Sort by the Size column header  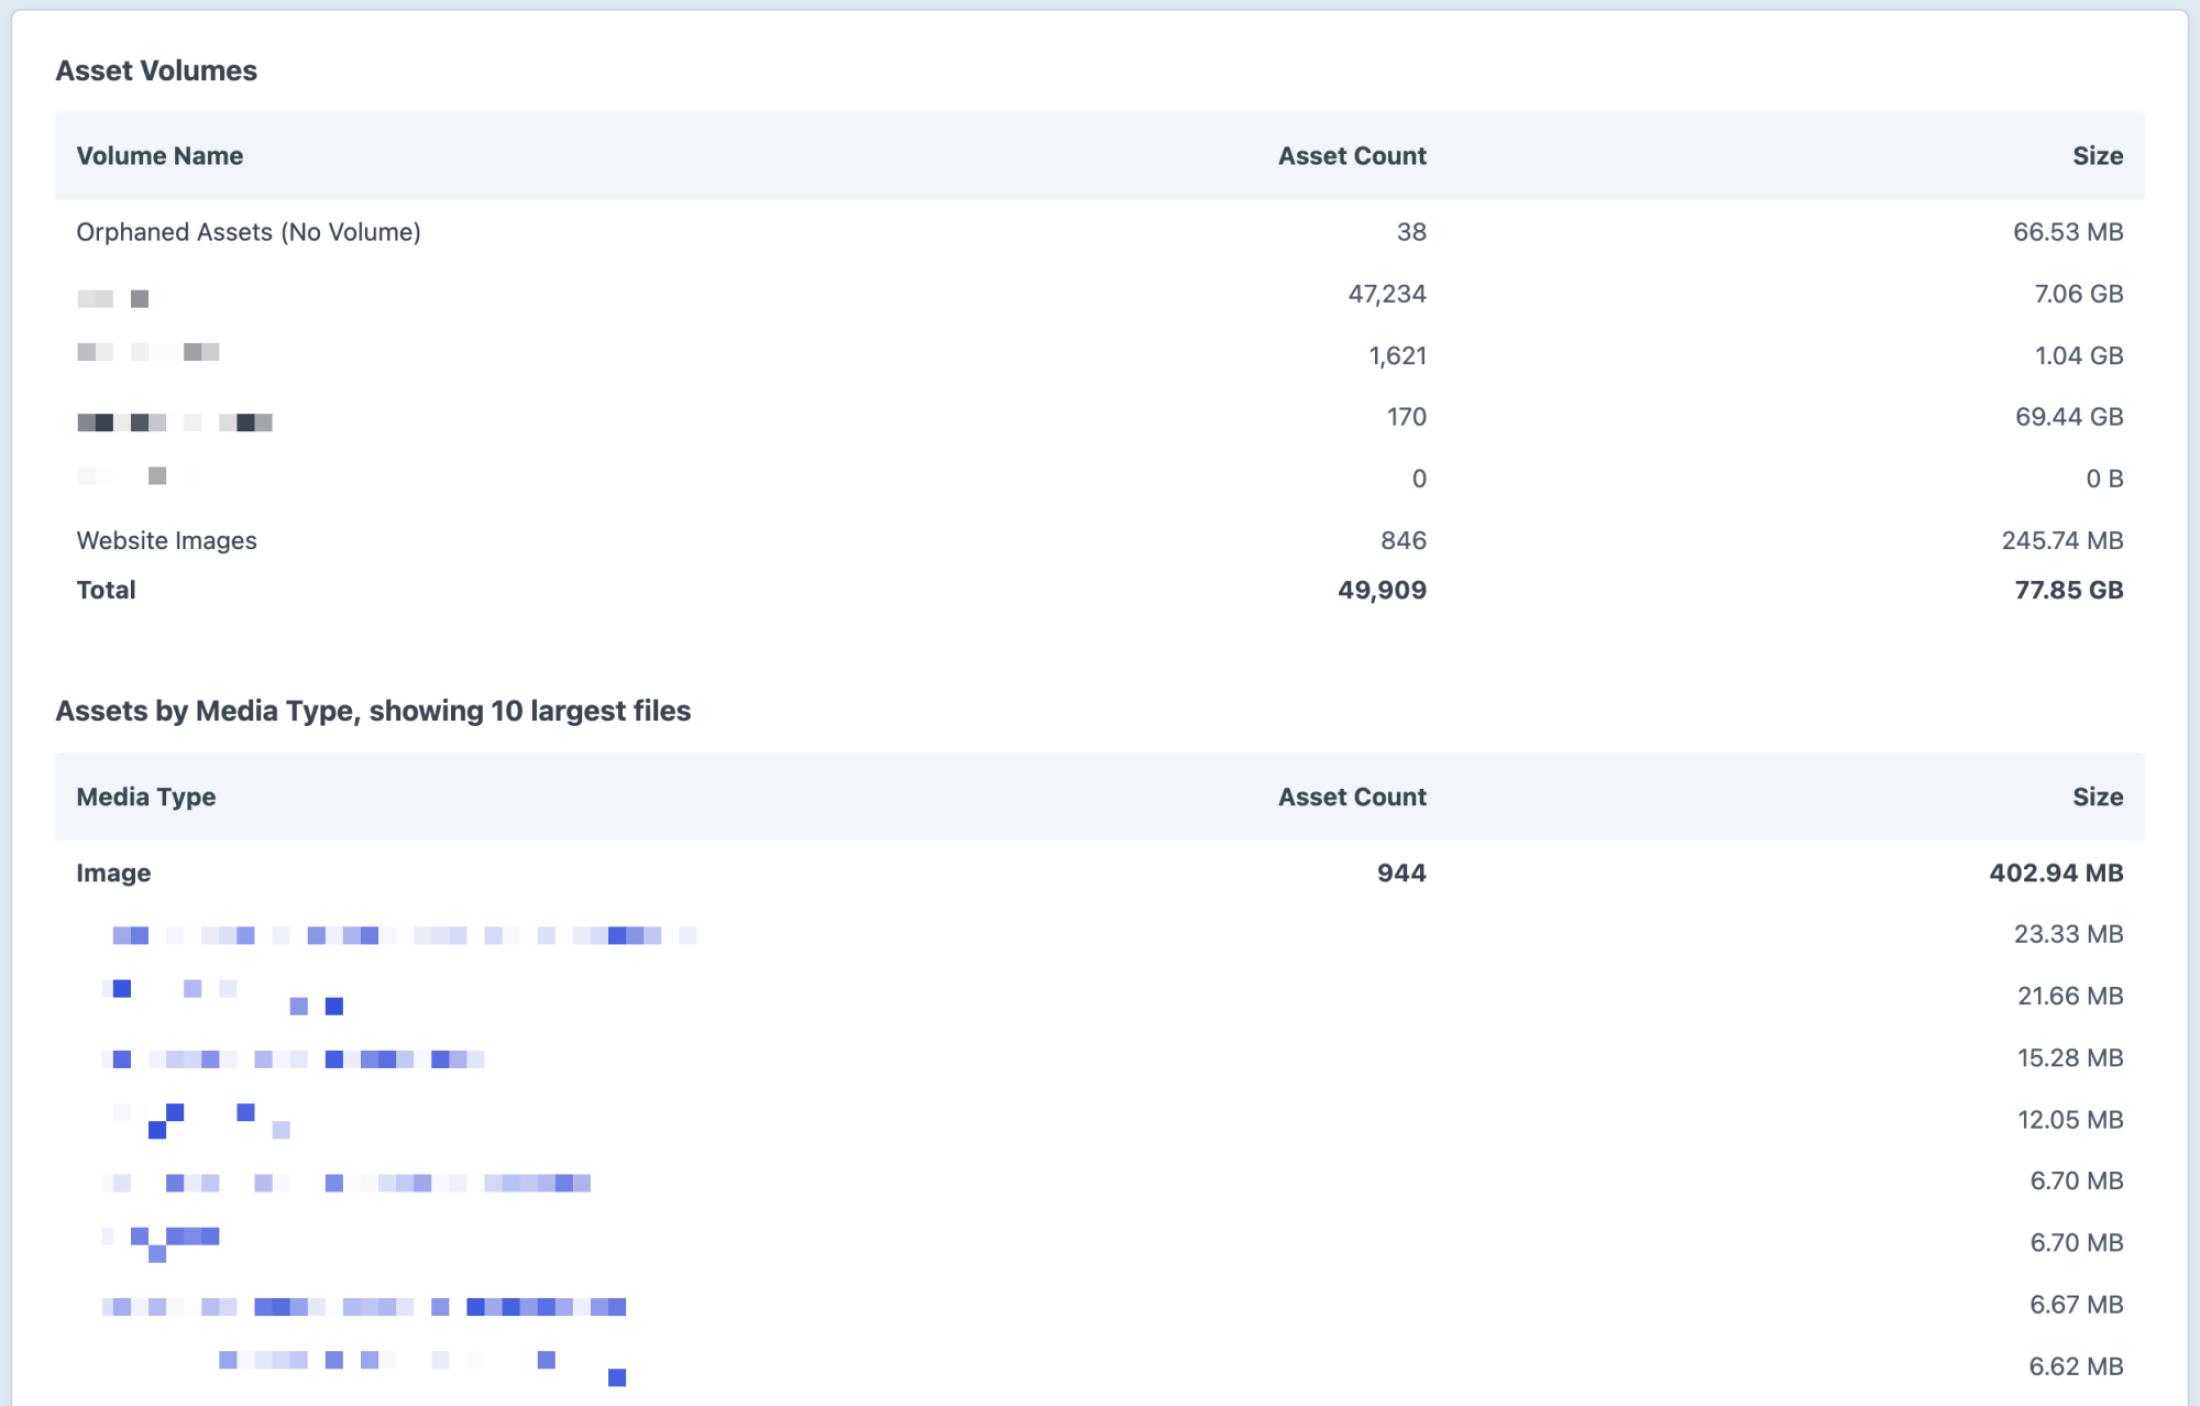point(2100,155)
